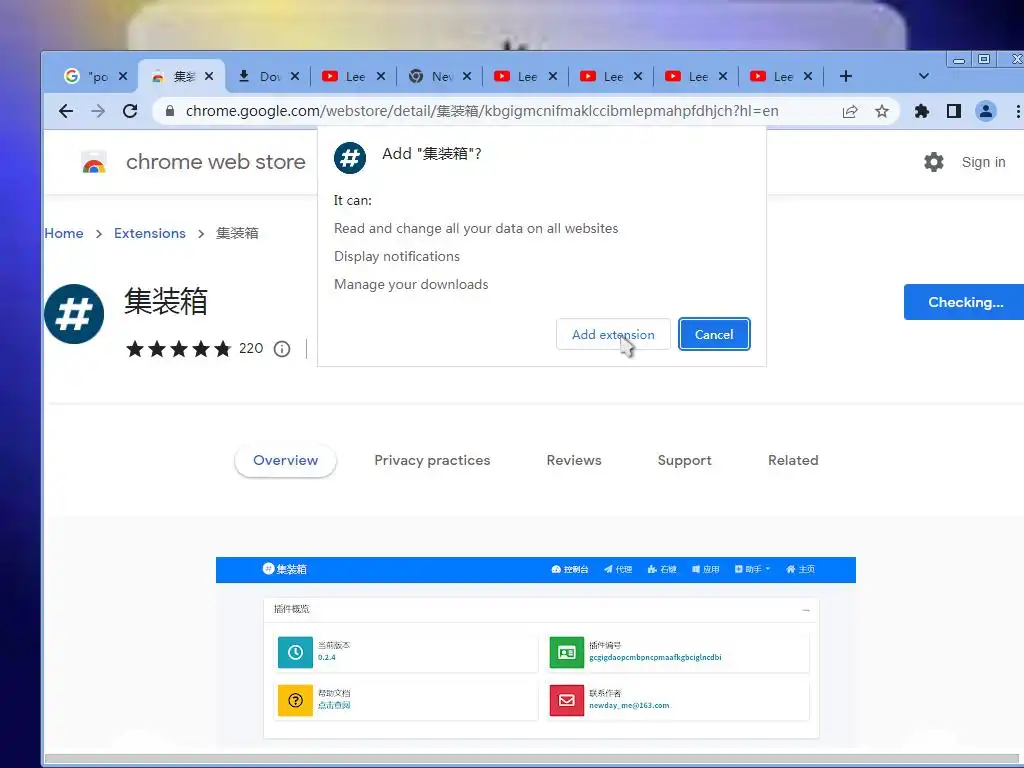
Task: Select the Overview tab
Action: point(285,460)
